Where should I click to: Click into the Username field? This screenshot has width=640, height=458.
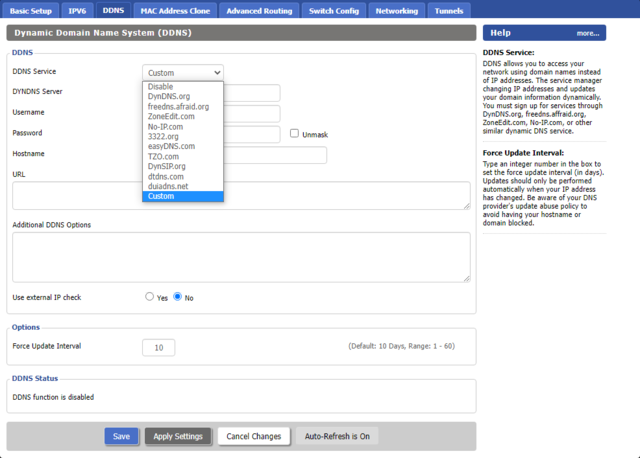(x=252, y=113)
